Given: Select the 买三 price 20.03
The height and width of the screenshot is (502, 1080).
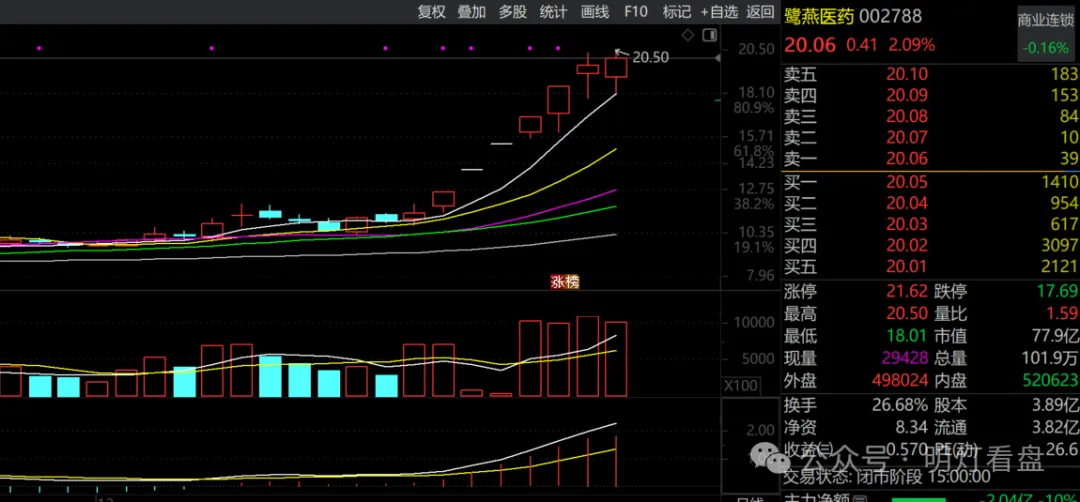Looking at the screenshot, I should click(x=906, y=224).
